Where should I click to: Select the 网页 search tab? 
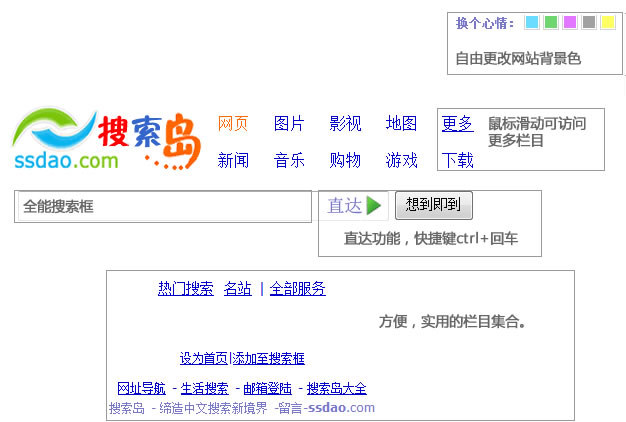point(233,124)
